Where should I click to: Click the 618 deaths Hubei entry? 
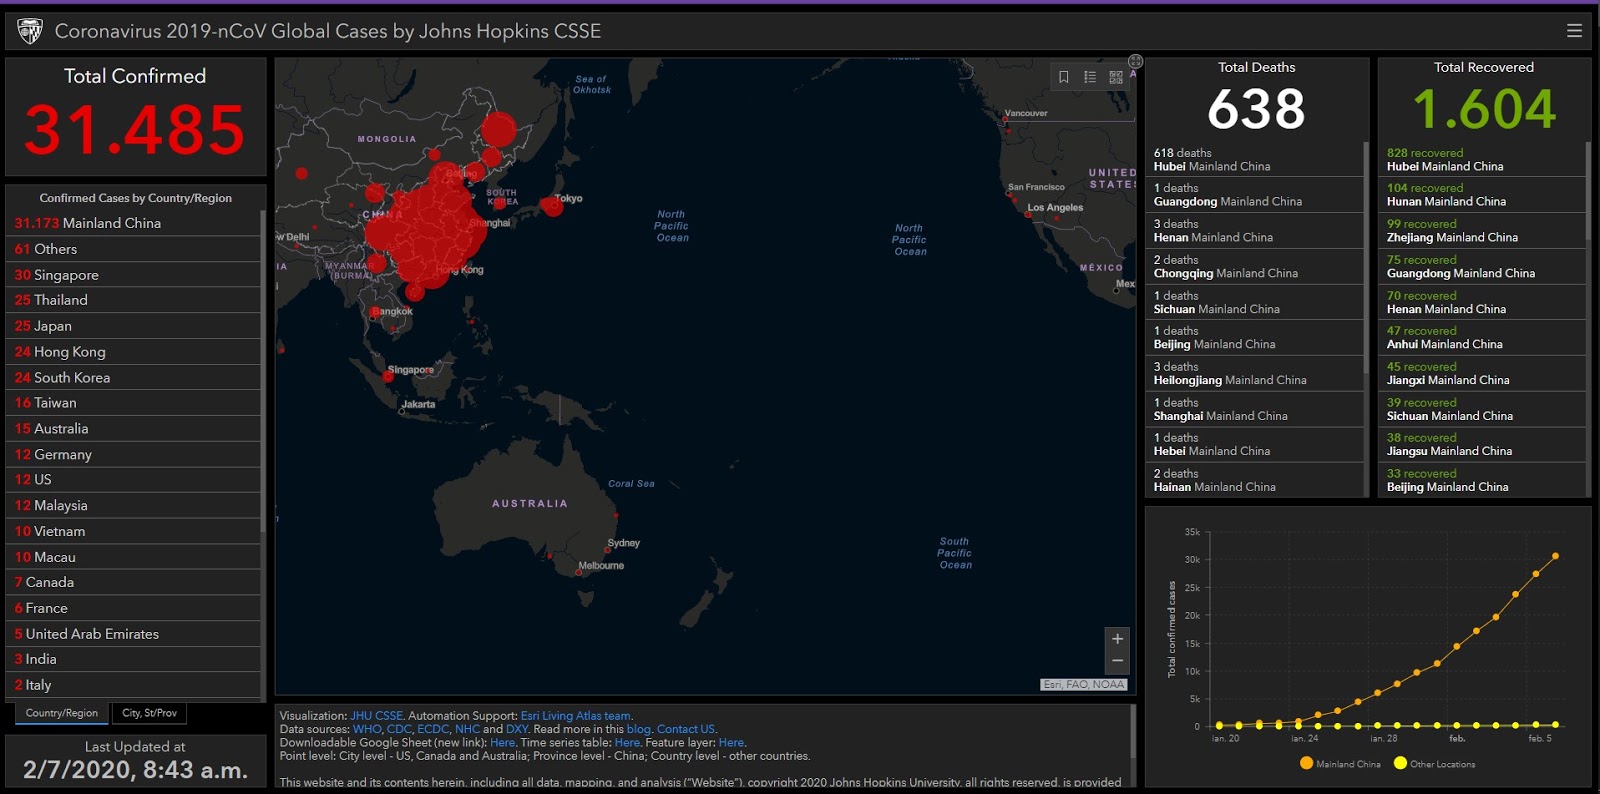click(1254, 160)
